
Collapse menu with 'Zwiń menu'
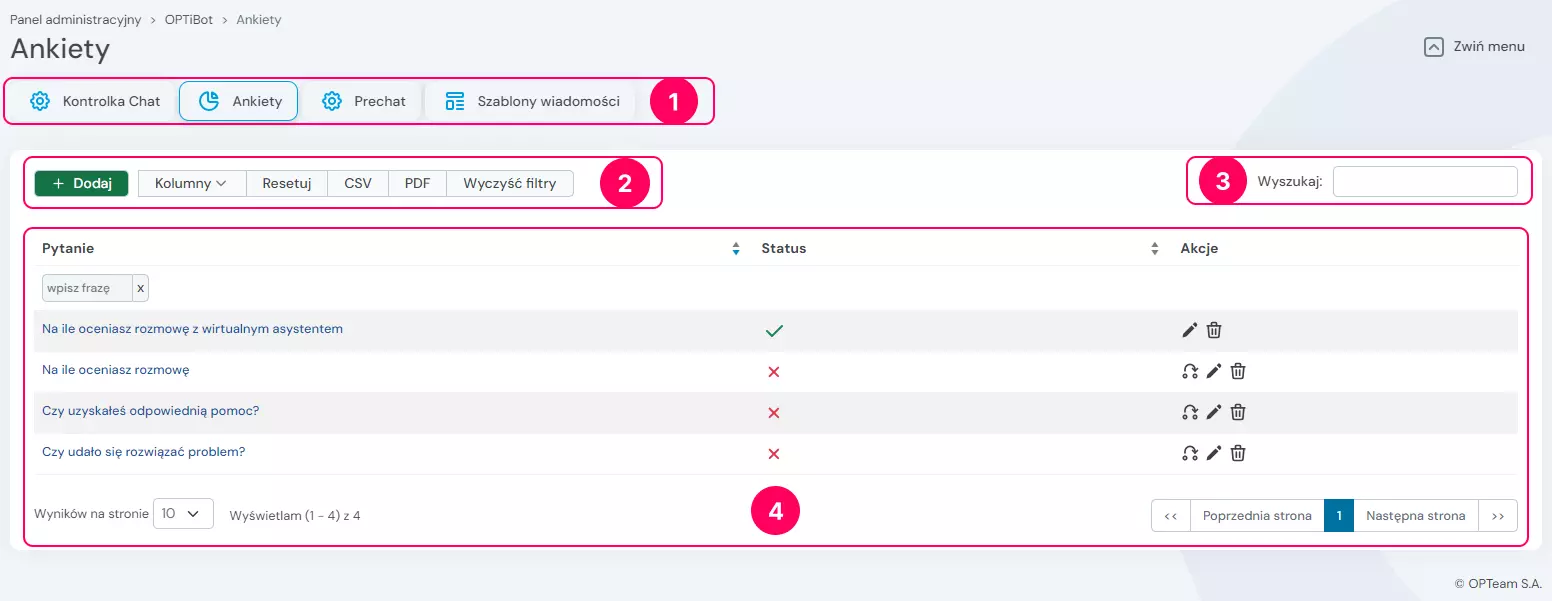(x=1475, y=46)
